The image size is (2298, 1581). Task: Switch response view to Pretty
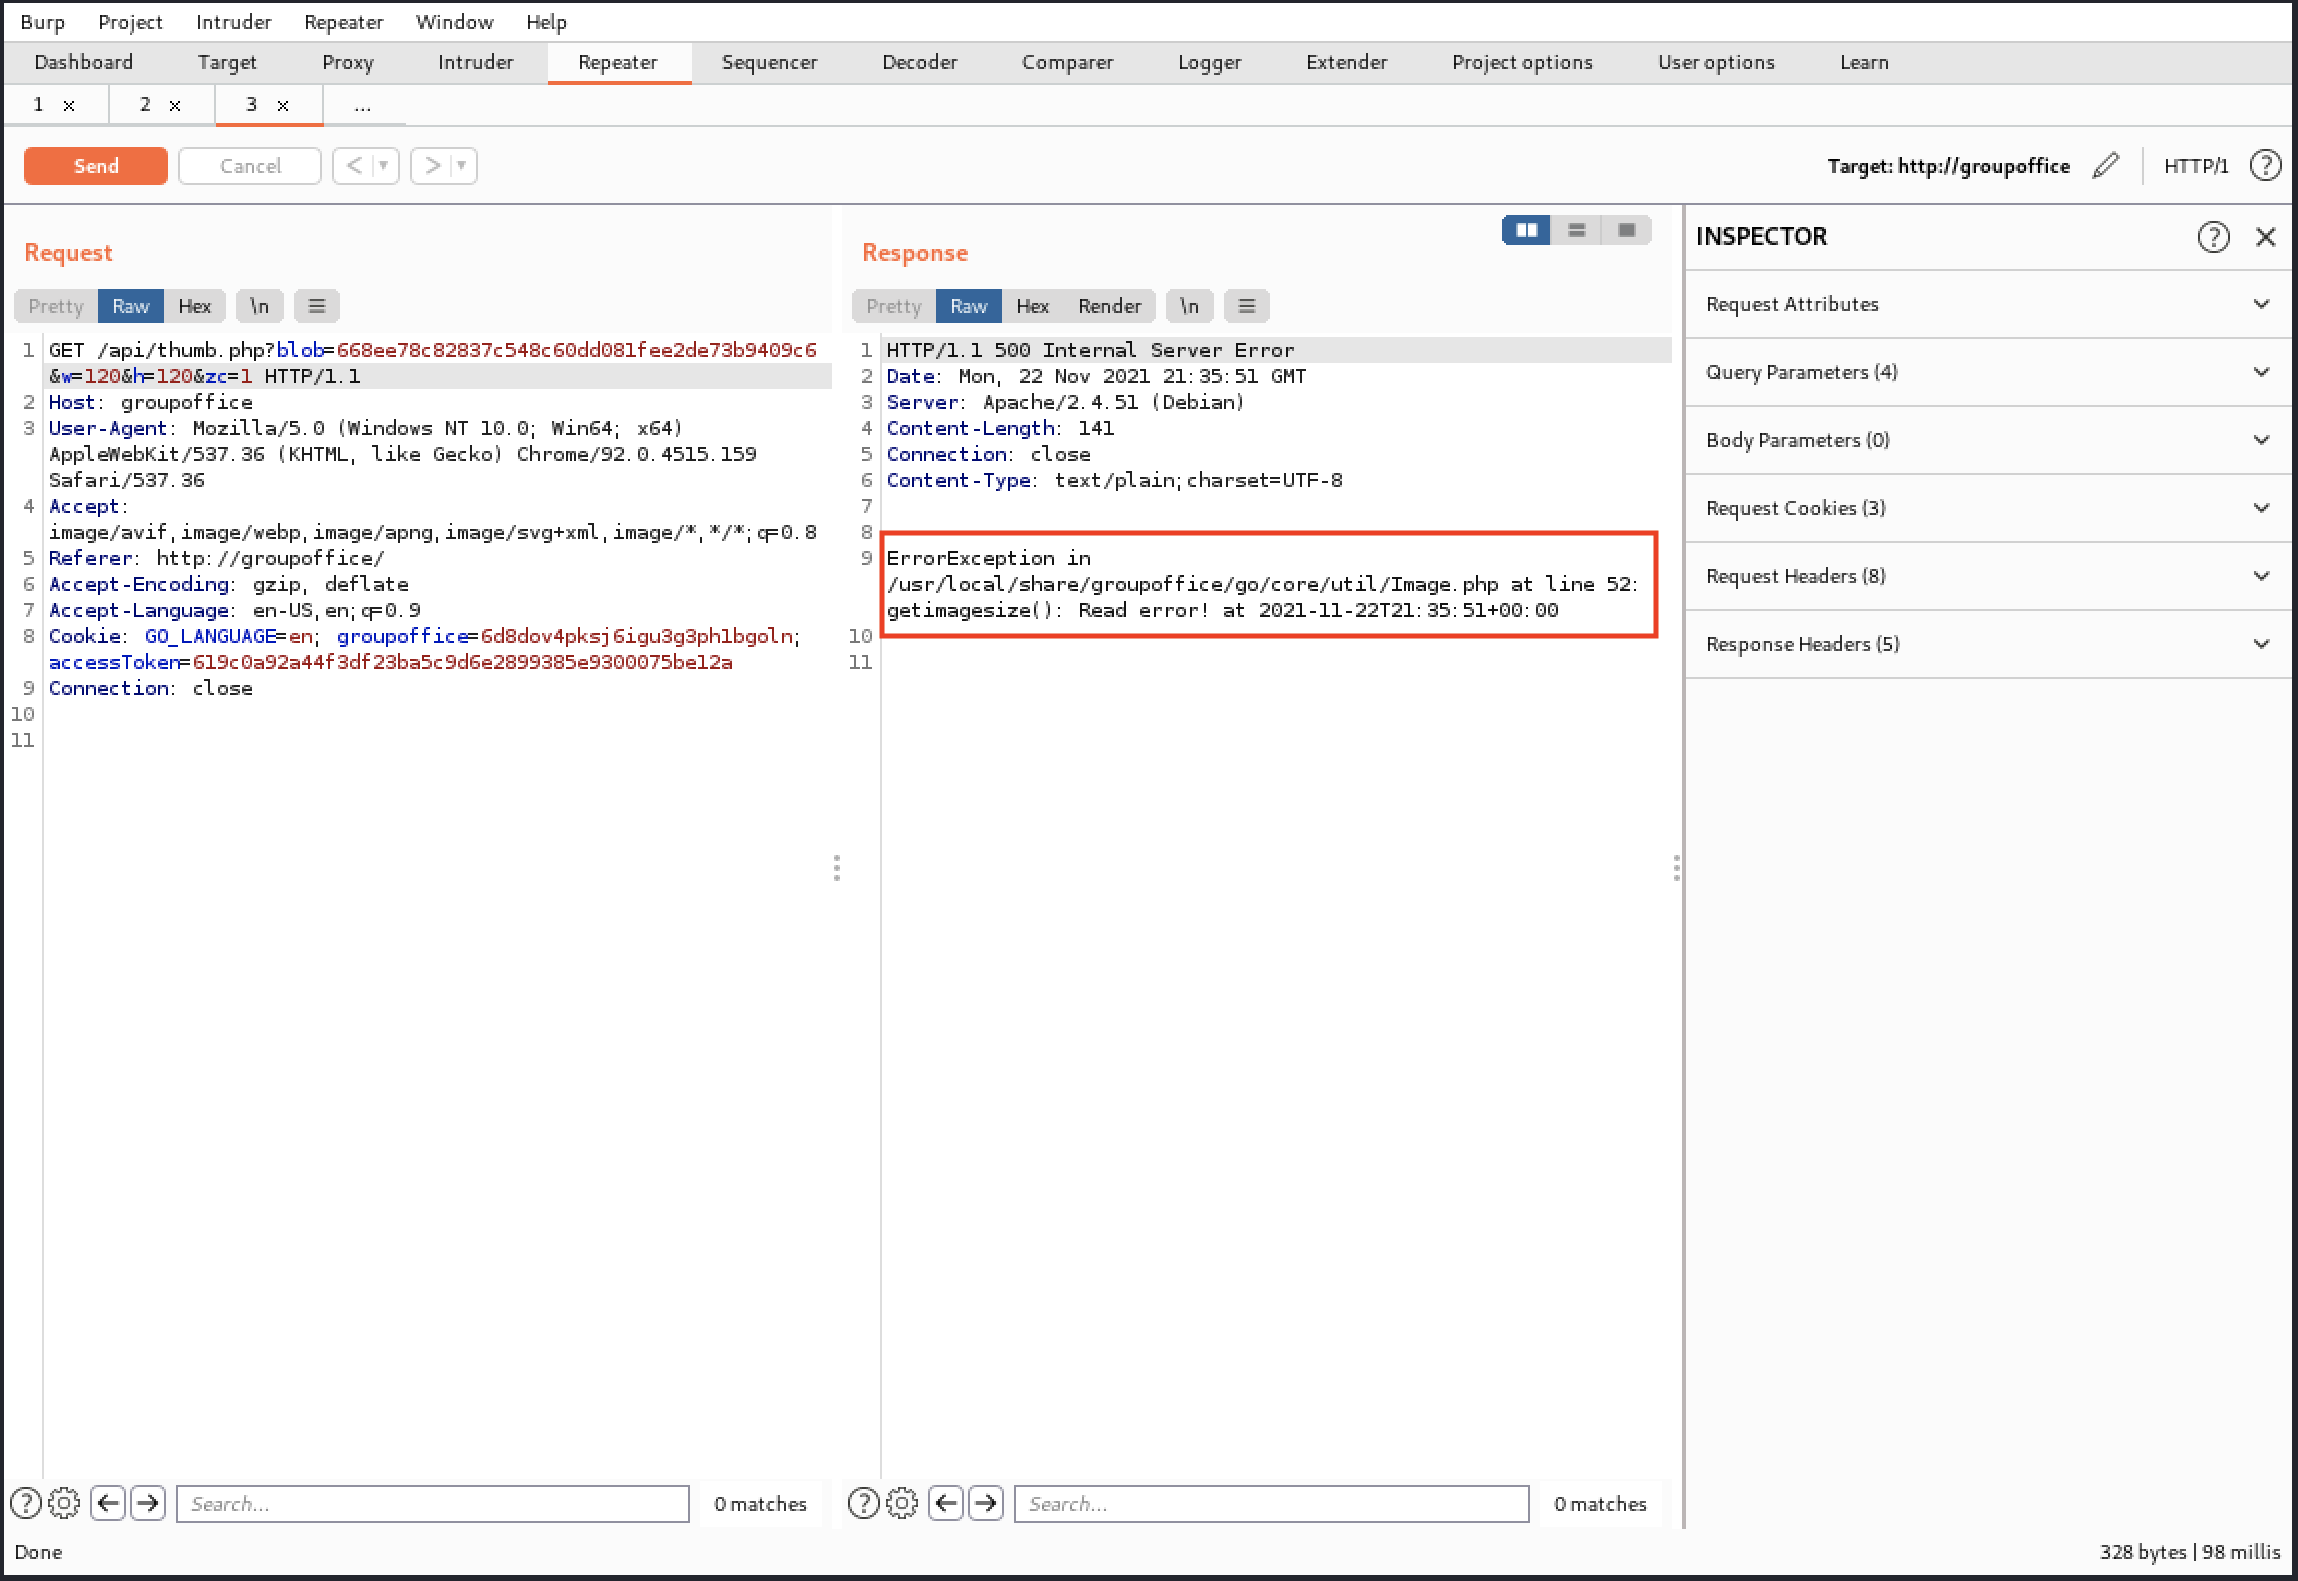(x=894, y=306)
